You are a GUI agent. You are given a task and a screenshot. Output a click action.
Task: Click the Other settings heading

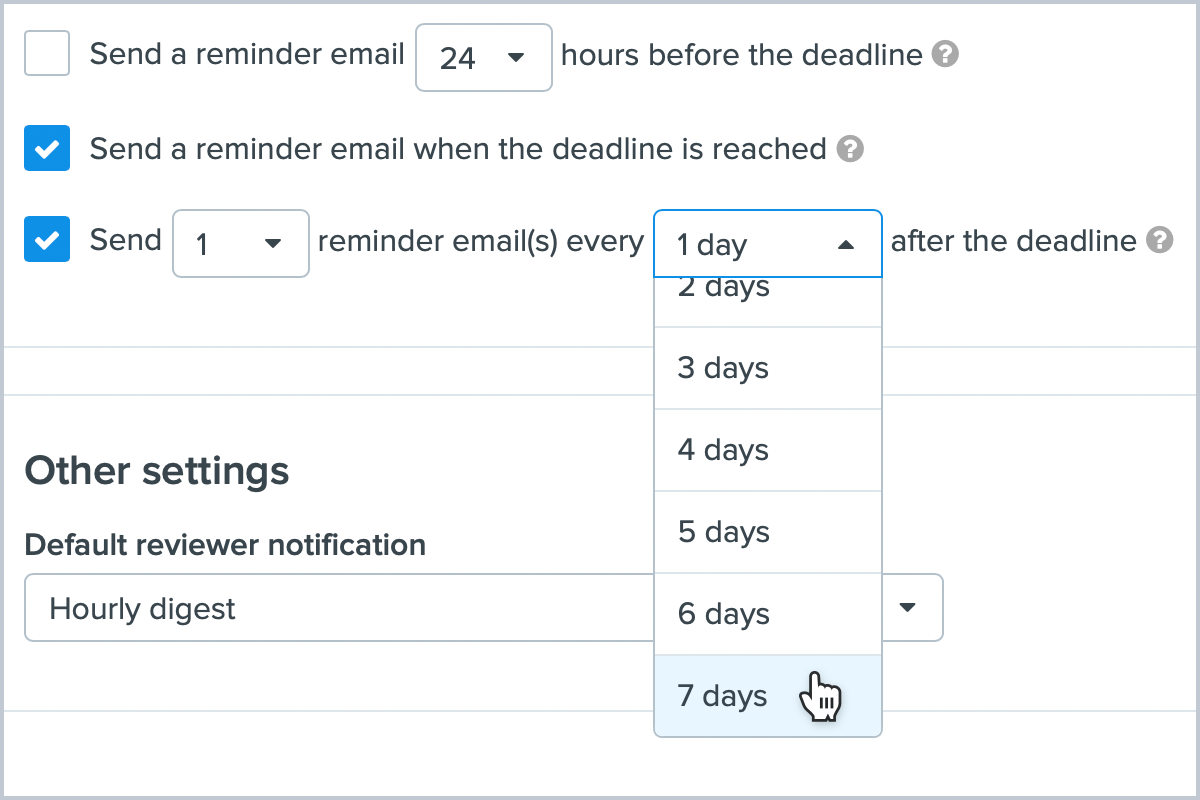point(157,470)
